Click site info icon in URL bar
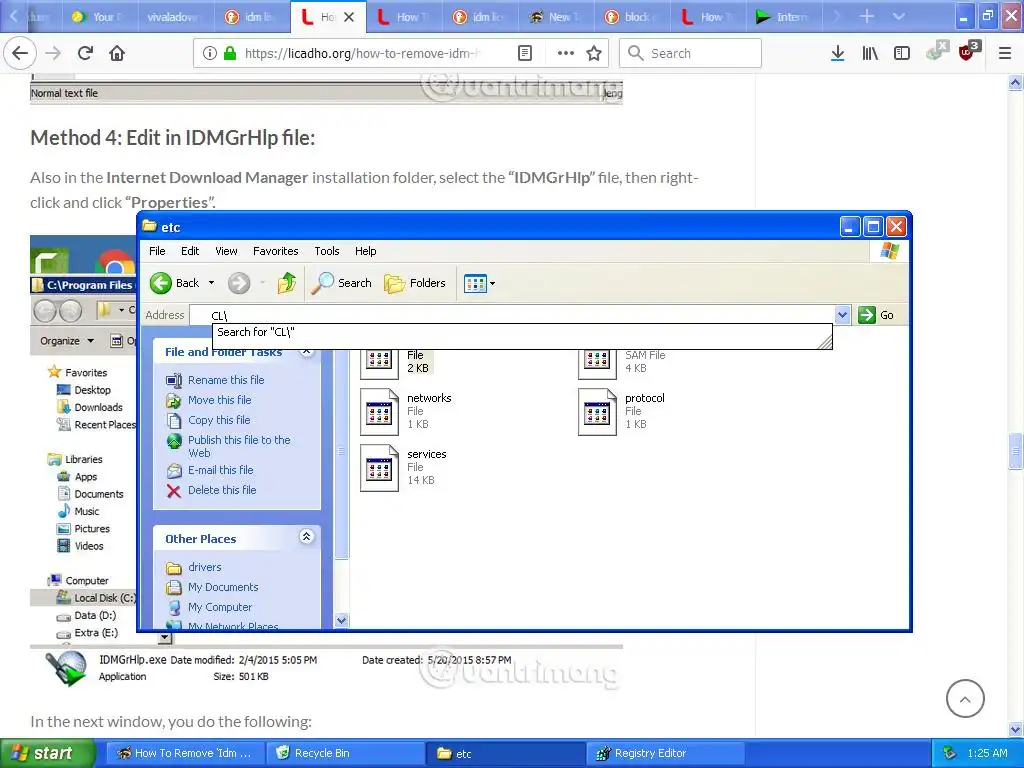 coord(209,53)
